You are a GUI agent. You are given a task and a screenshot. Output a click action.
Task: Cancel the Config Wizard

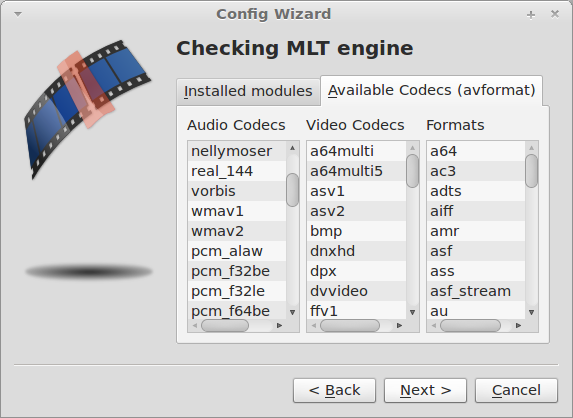point(516,390)
